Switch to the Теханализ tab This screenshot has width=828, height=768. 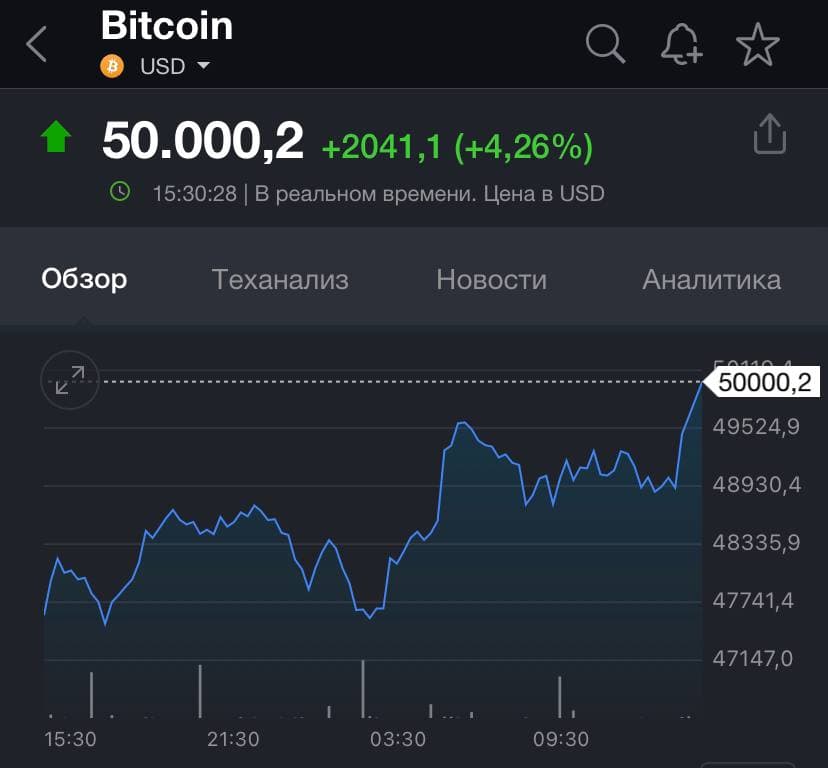(x=280, y=279)
